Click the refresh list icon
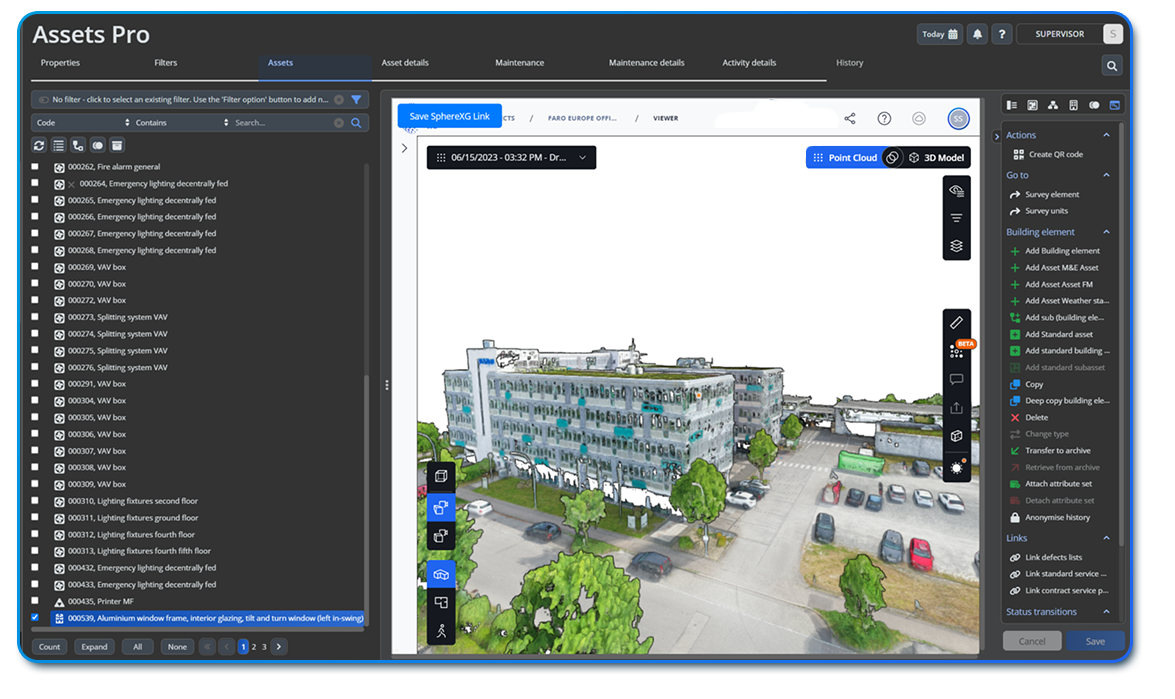 click(x=39, y=145)
